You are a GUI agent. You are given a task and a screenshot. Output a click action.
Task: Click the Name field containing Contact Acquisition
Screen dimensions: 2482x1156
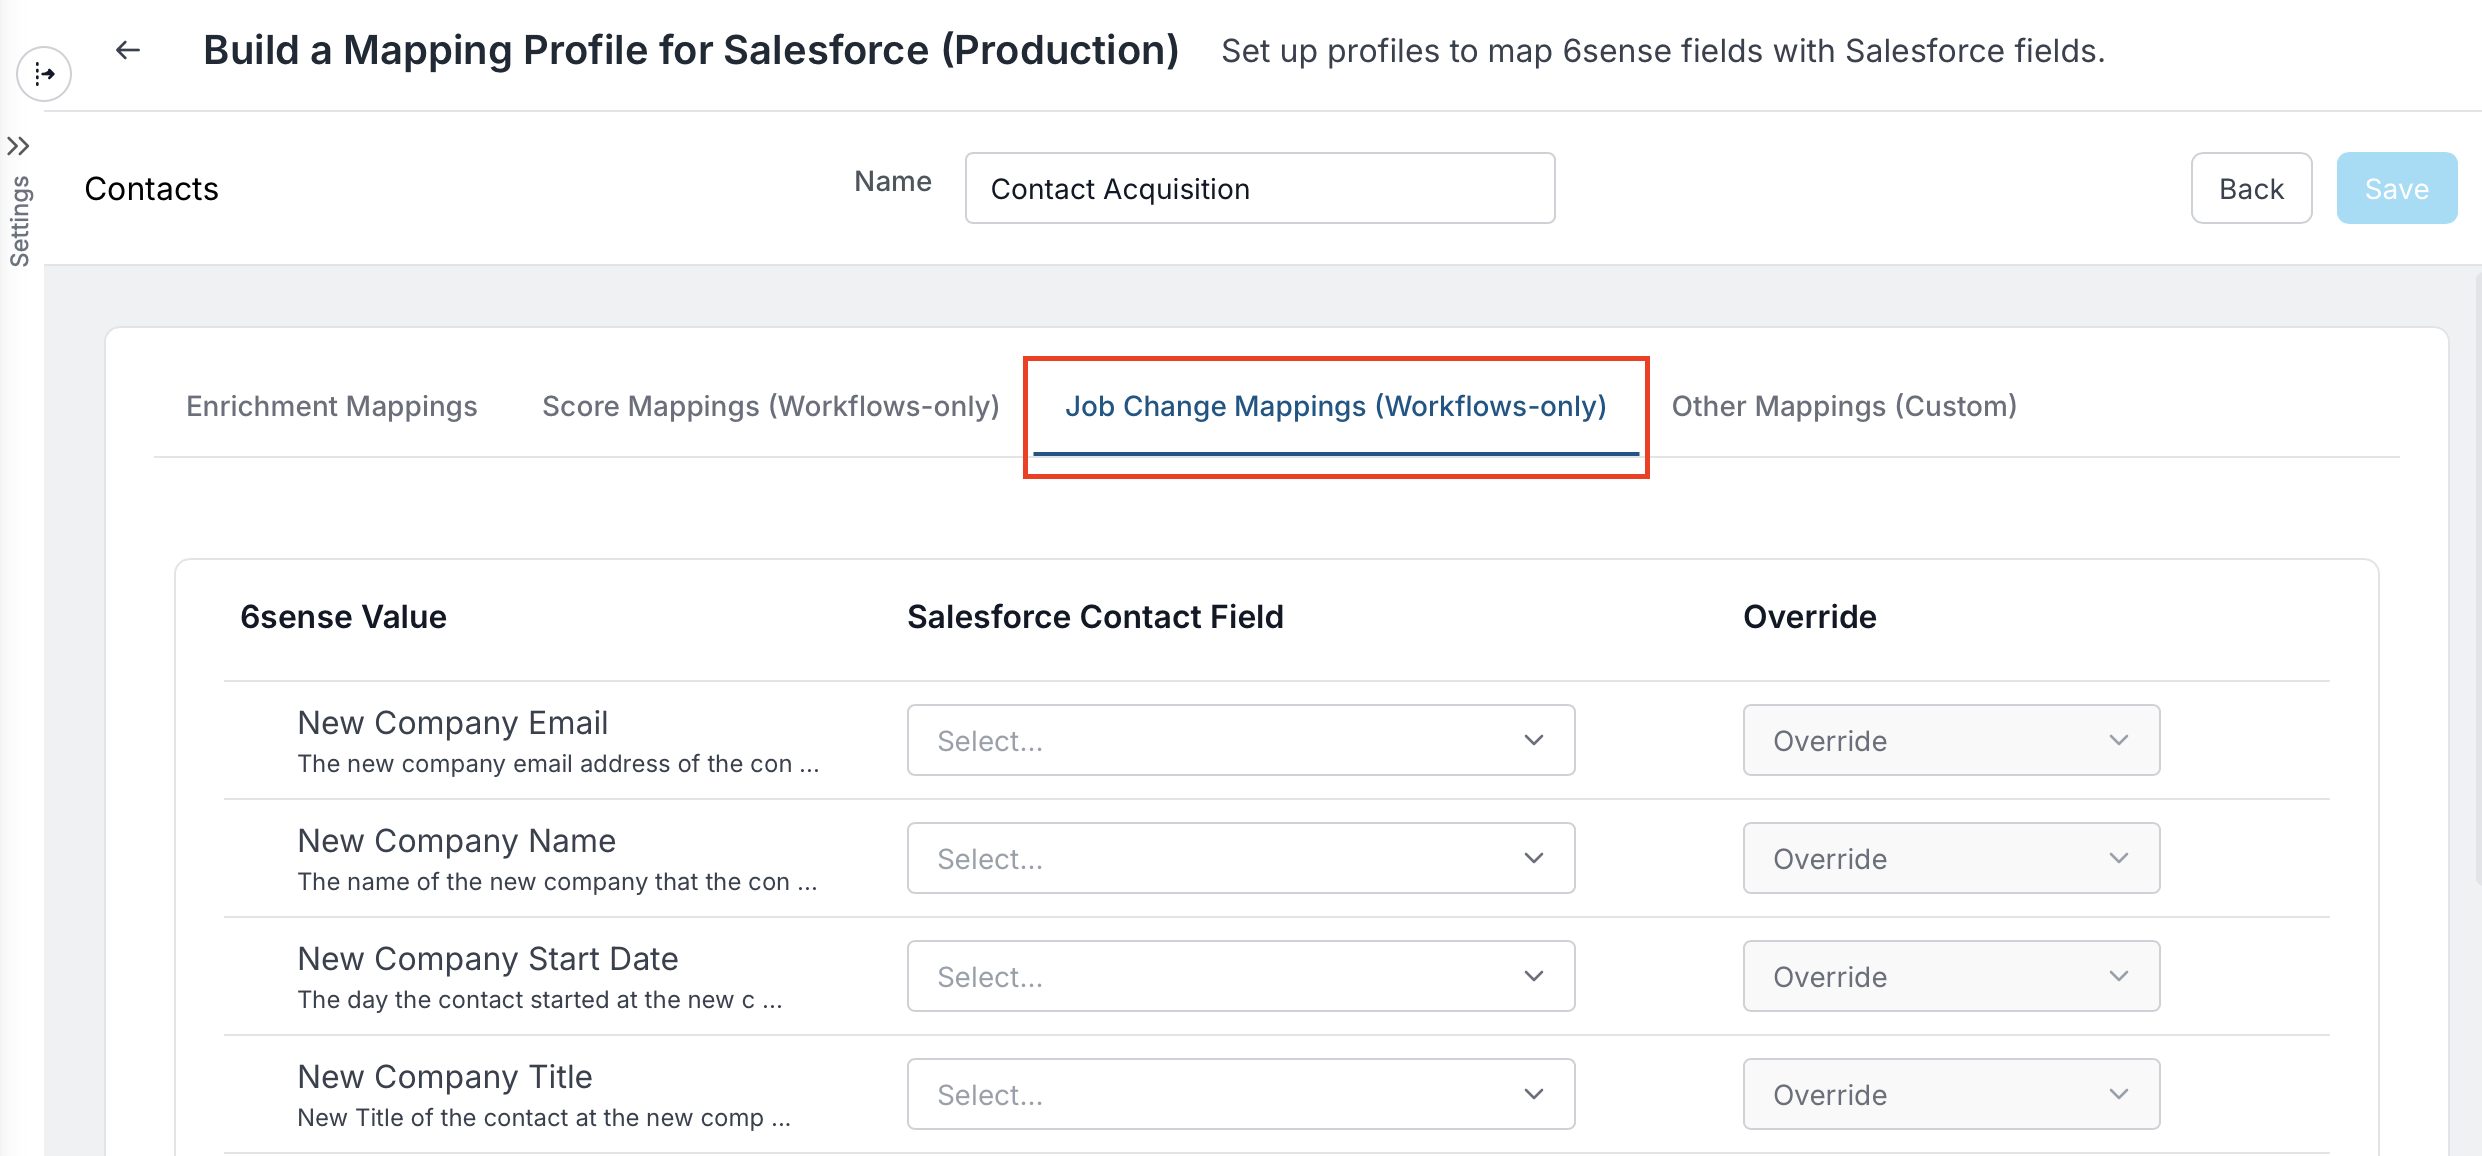(1260, 188)
